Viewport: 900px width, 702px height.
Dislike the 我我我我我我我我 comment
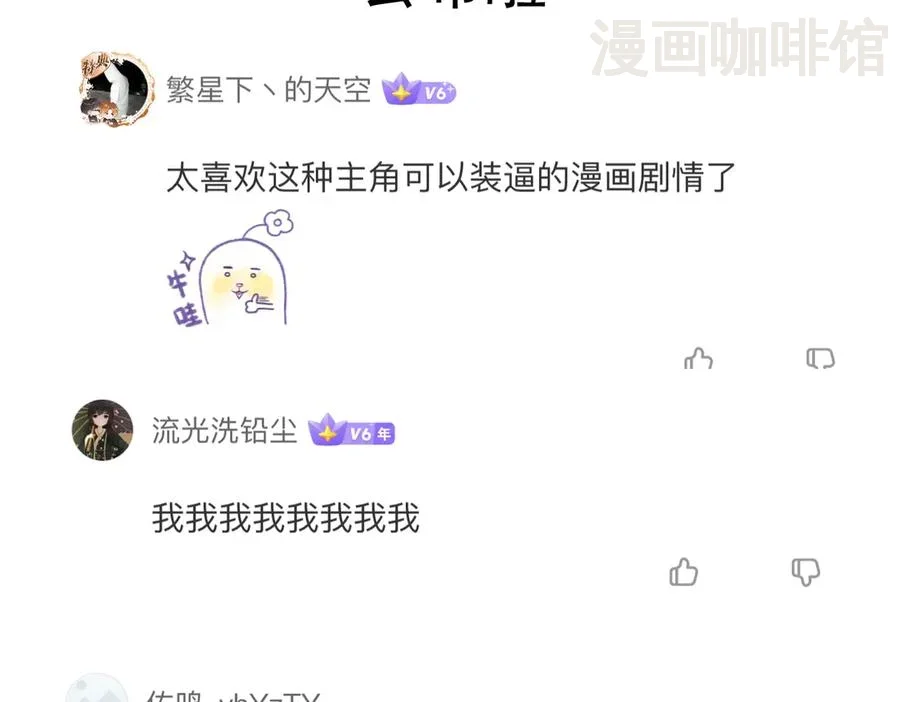(806, 572)
